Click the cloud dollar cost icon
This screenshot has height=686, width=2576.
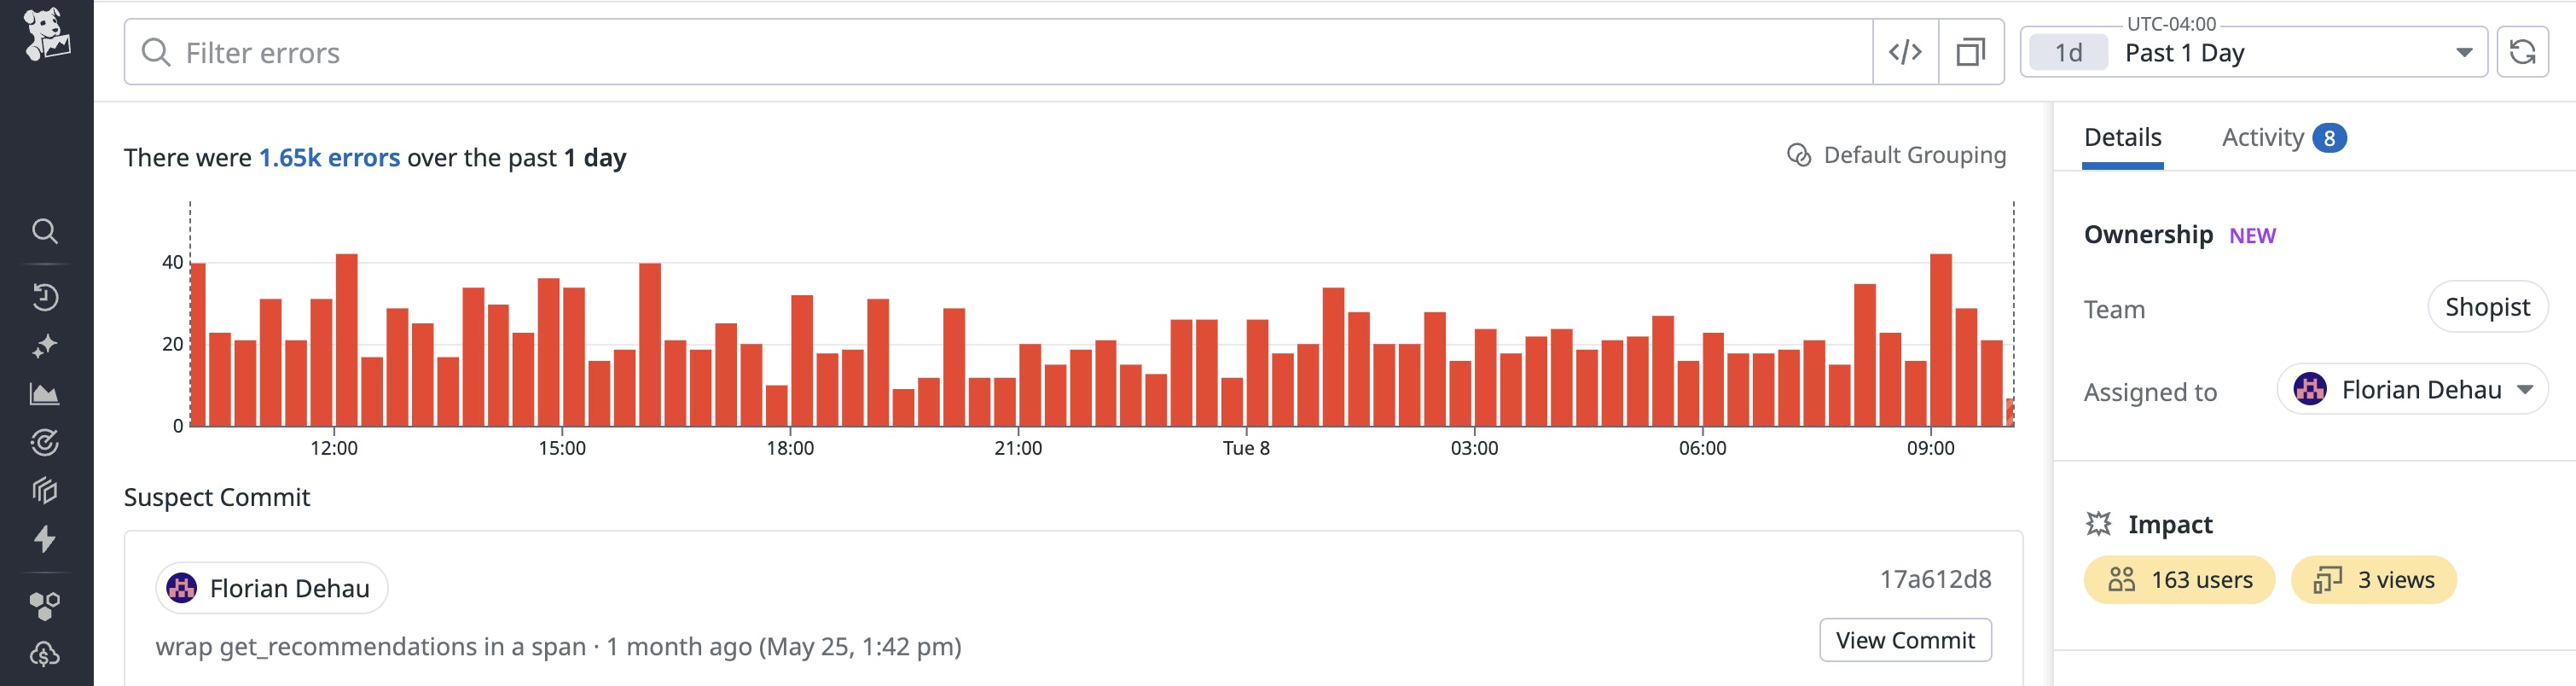[45, 654]
